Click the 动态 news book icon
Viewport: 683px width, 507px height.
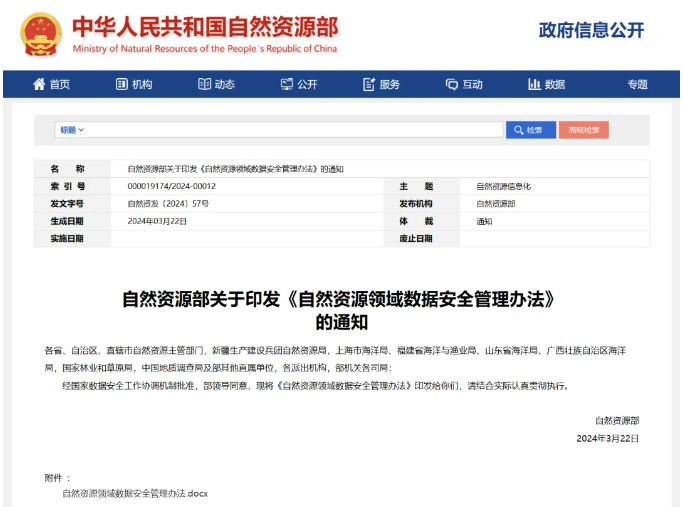204,84
